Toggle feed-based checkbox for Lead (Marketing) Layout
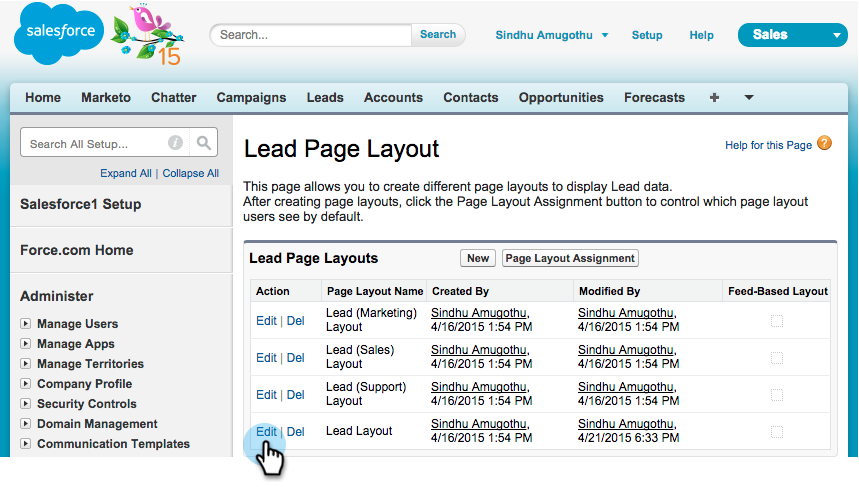Screen dimensions: 859x487 point(777,320)
